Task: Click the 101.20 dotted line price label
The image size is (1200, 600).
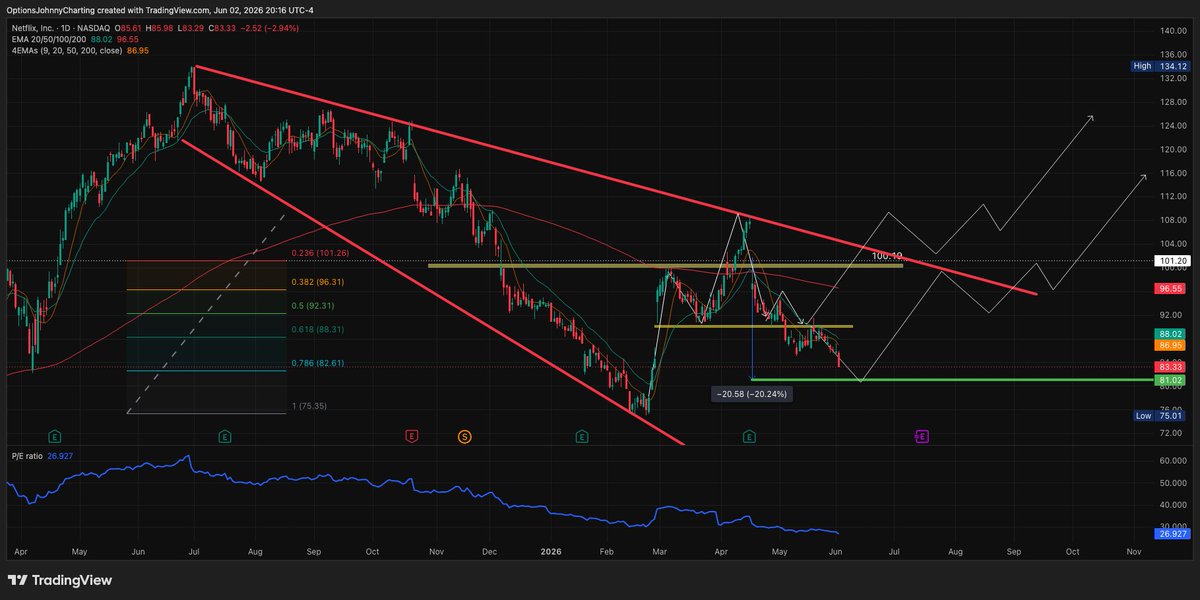Action: tap(1172, 261)
